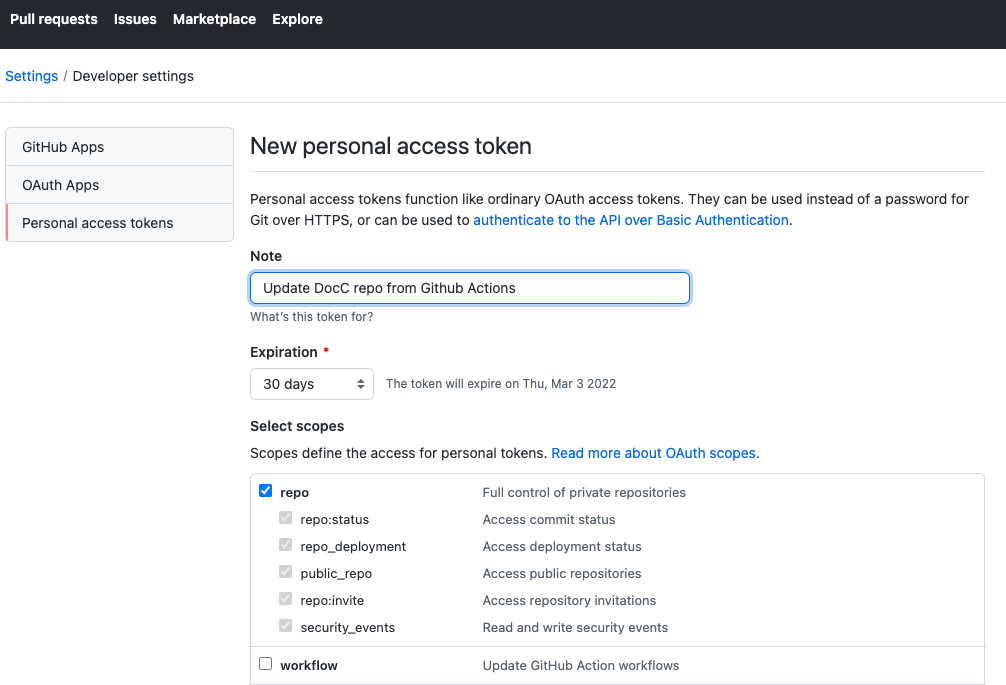This screenshot has height=685, width=1006.
Task: Select OAuth Apps in the sidebar
Action: point(119,185)
